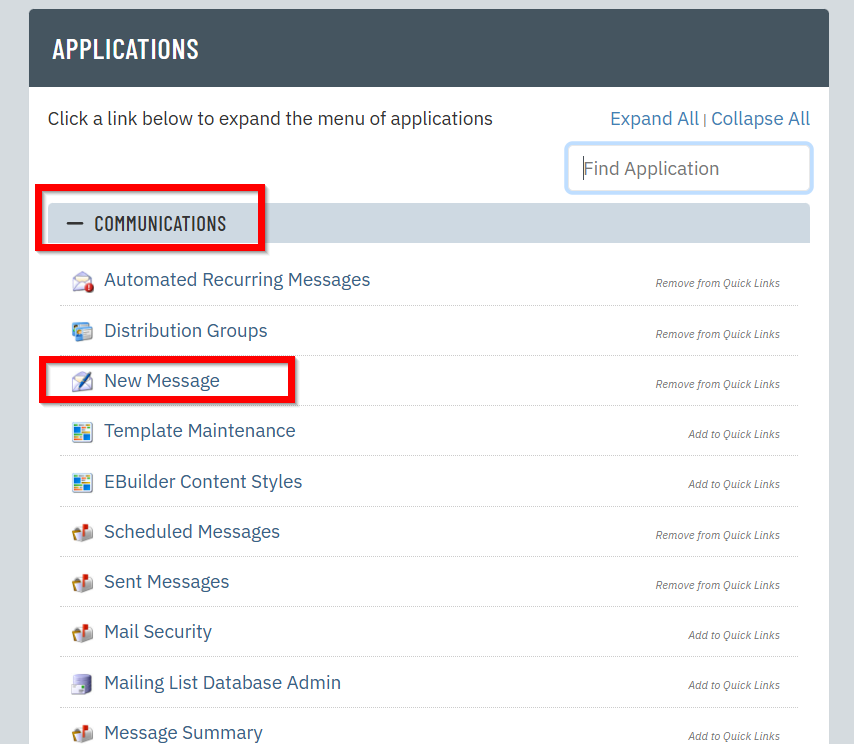Remove Scheduled Messages from Quick Links
The width and height of the screenshot is (854, 744).
[717, 535]
